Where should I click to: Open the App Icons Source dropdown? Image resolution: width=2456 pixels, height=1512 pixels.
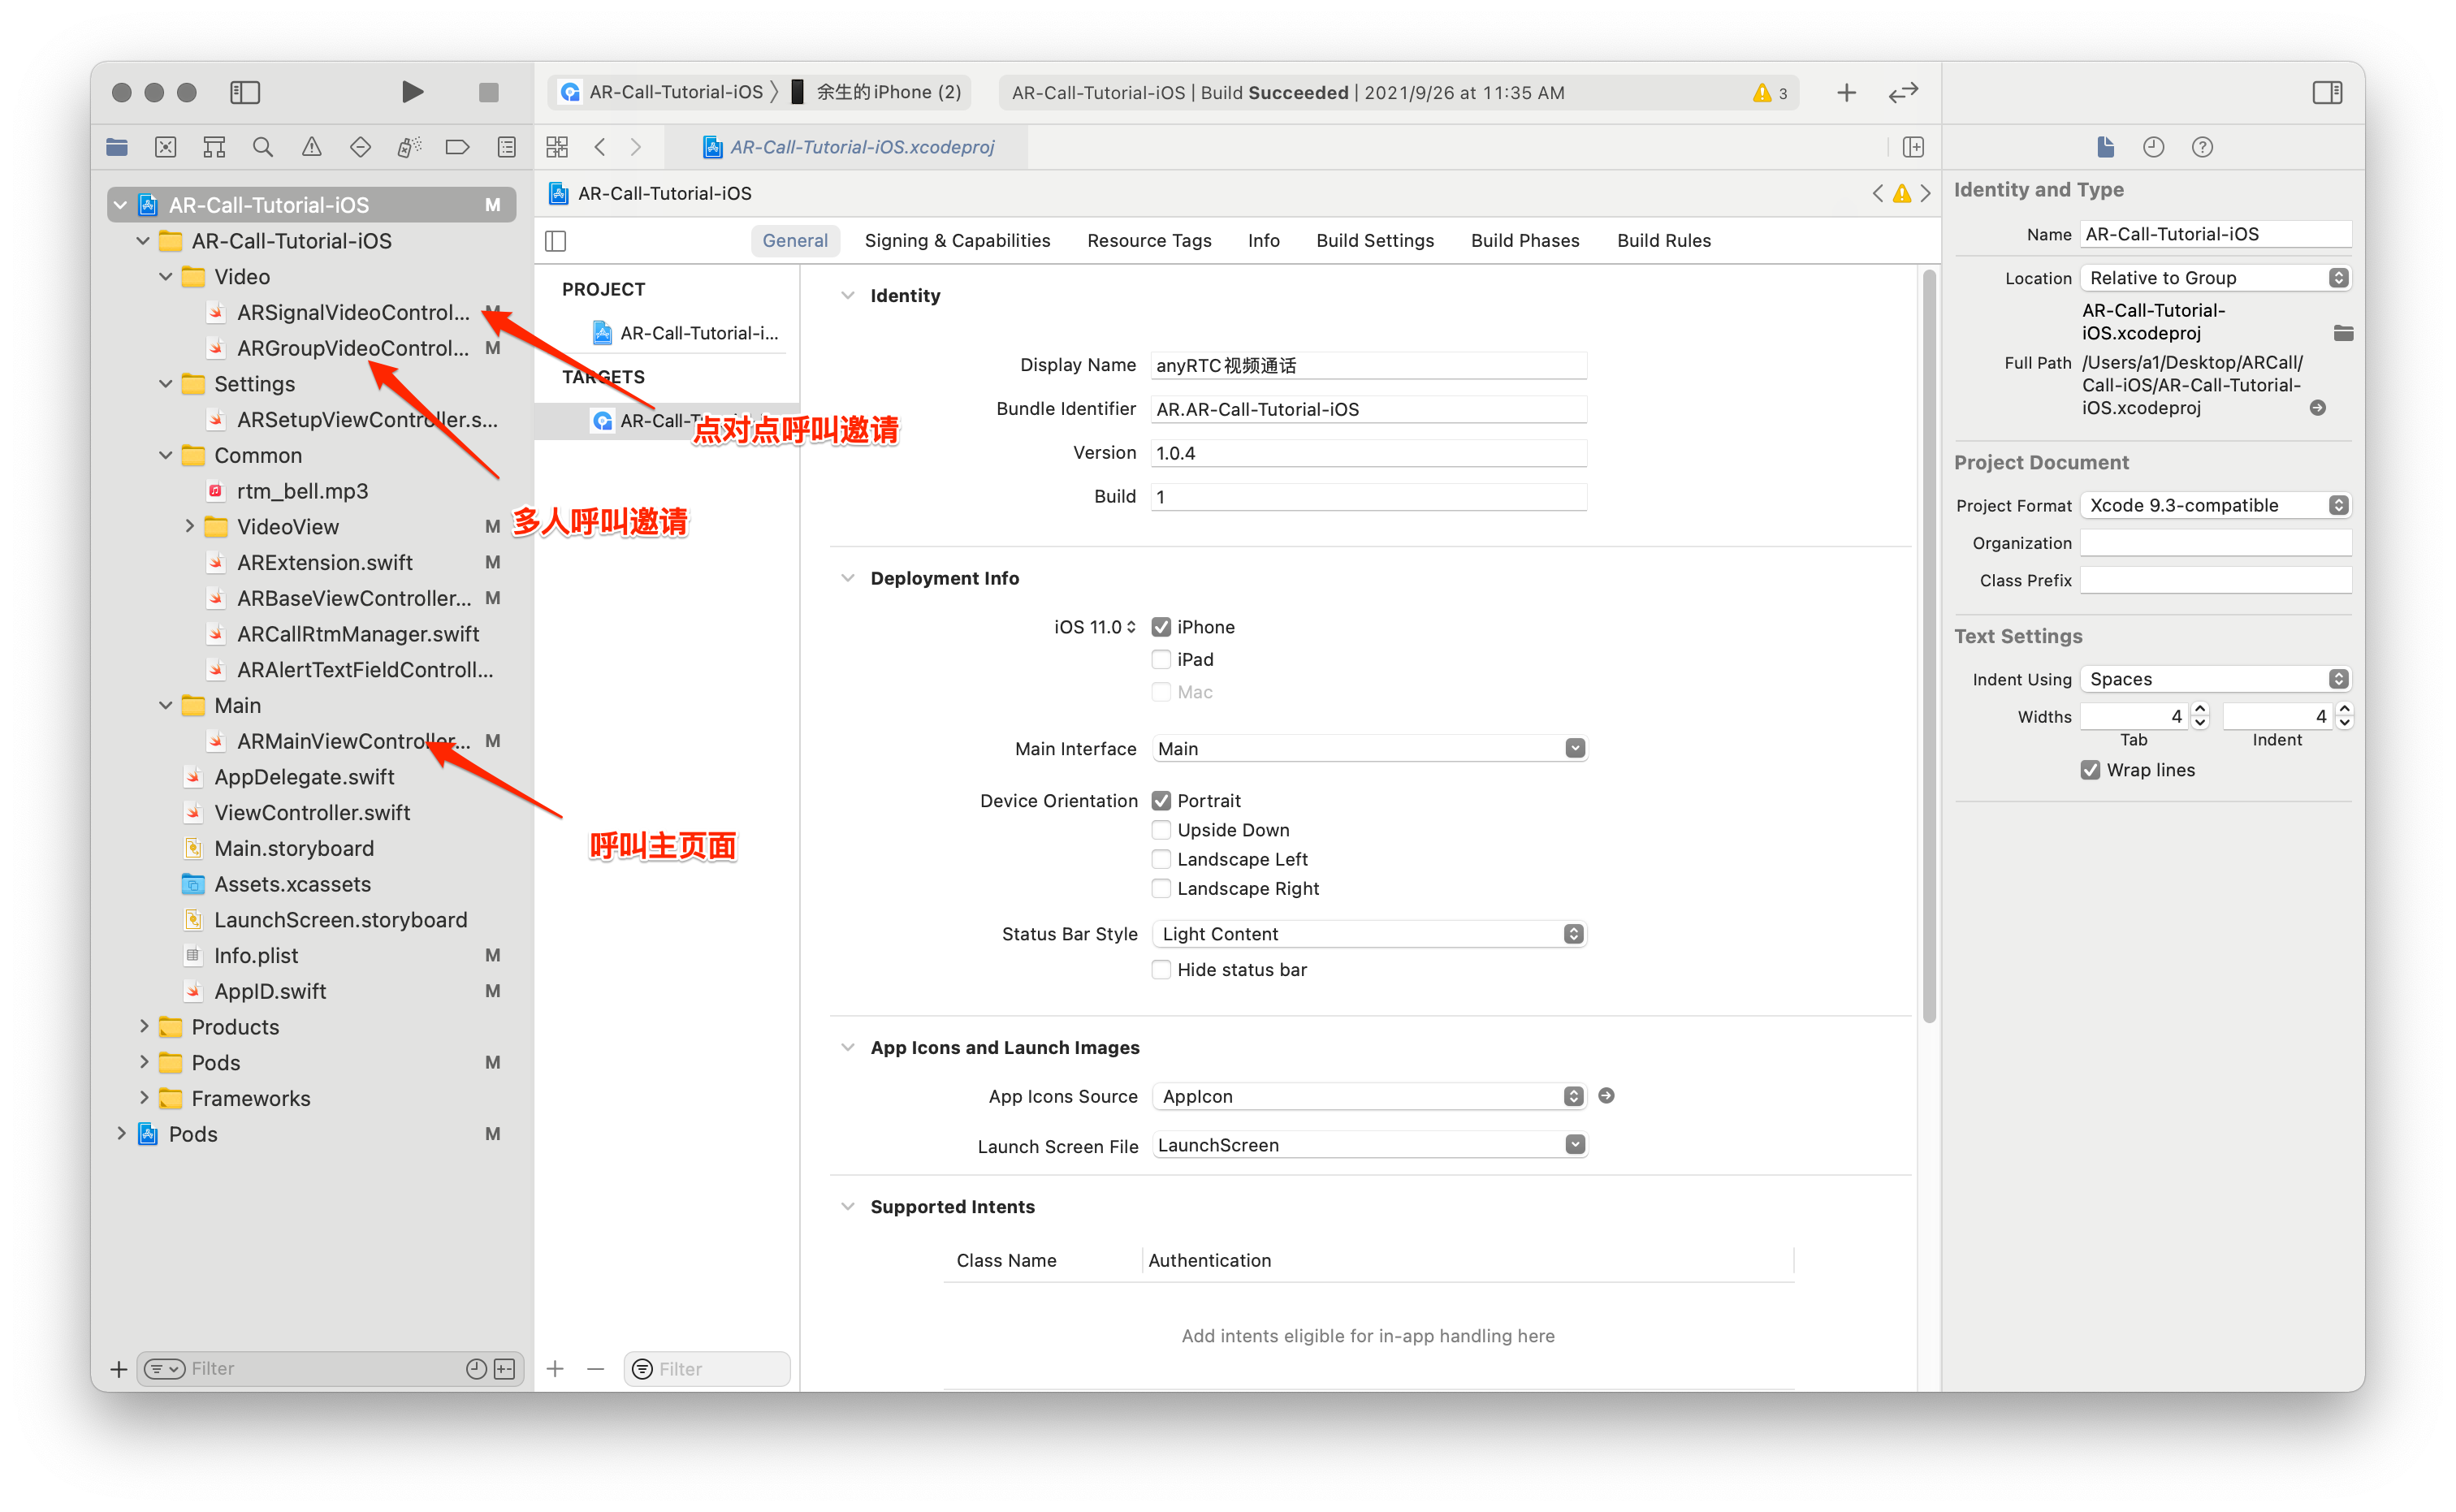point(1369,1096)
